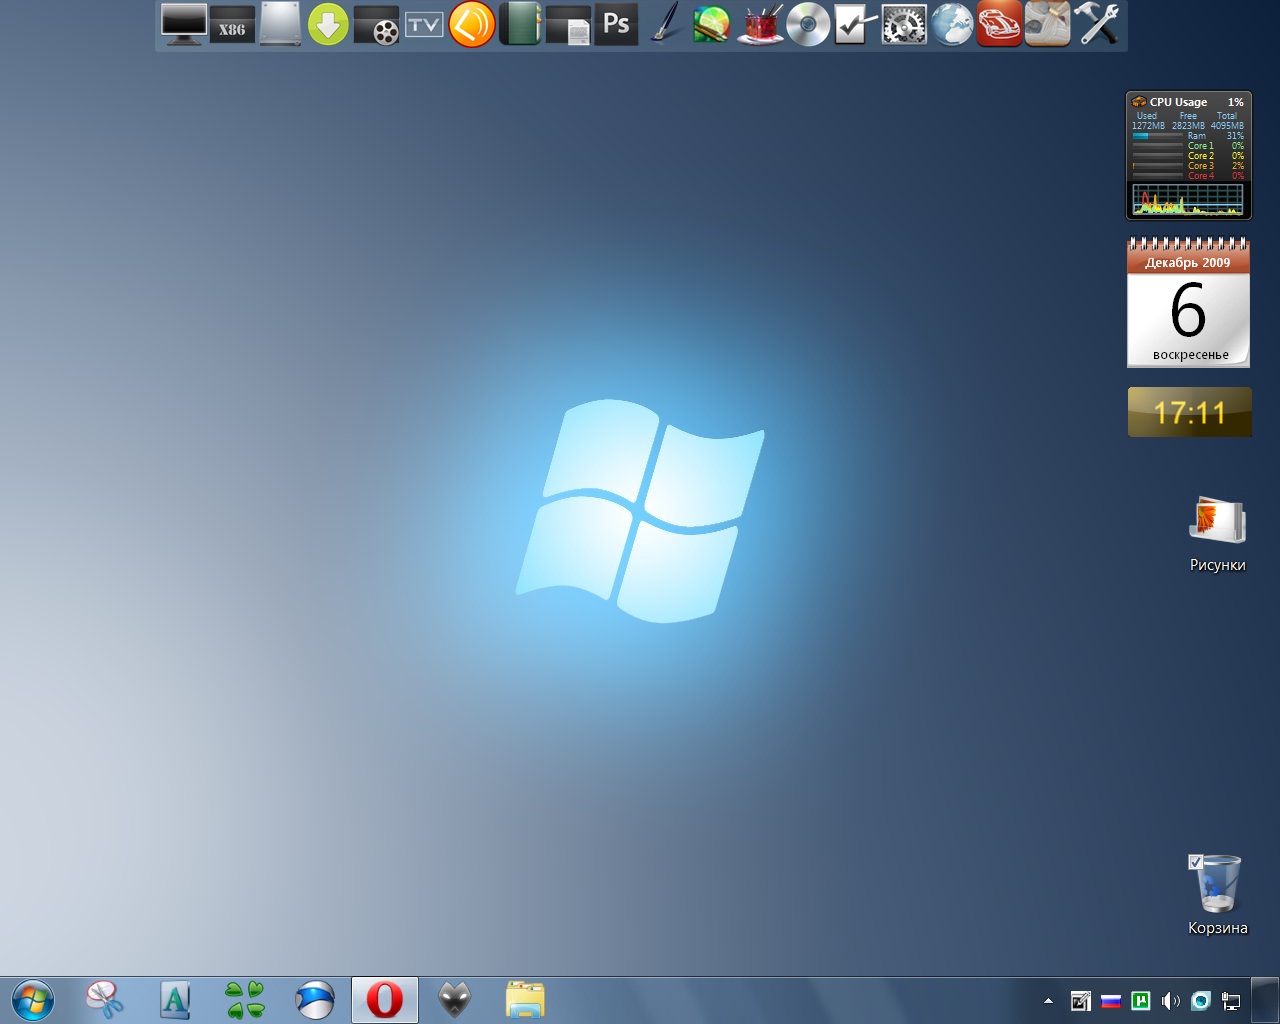Launch the TV icon in the dock
Image resolution: width=1280 pixels, height=1024 pixels.
(x=424, y=24)
